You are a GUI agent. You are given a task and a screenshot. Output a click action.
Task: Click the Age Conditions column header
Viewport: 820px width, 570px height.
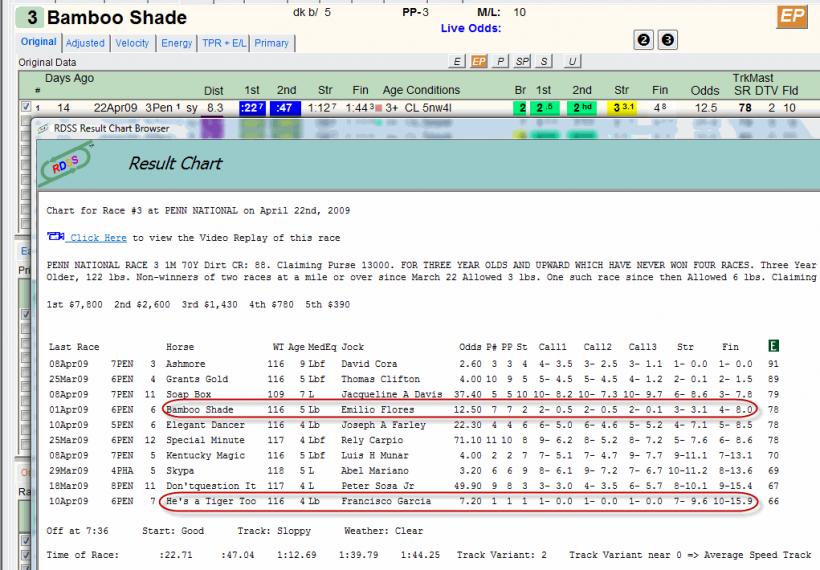click(x=421, y=90)
